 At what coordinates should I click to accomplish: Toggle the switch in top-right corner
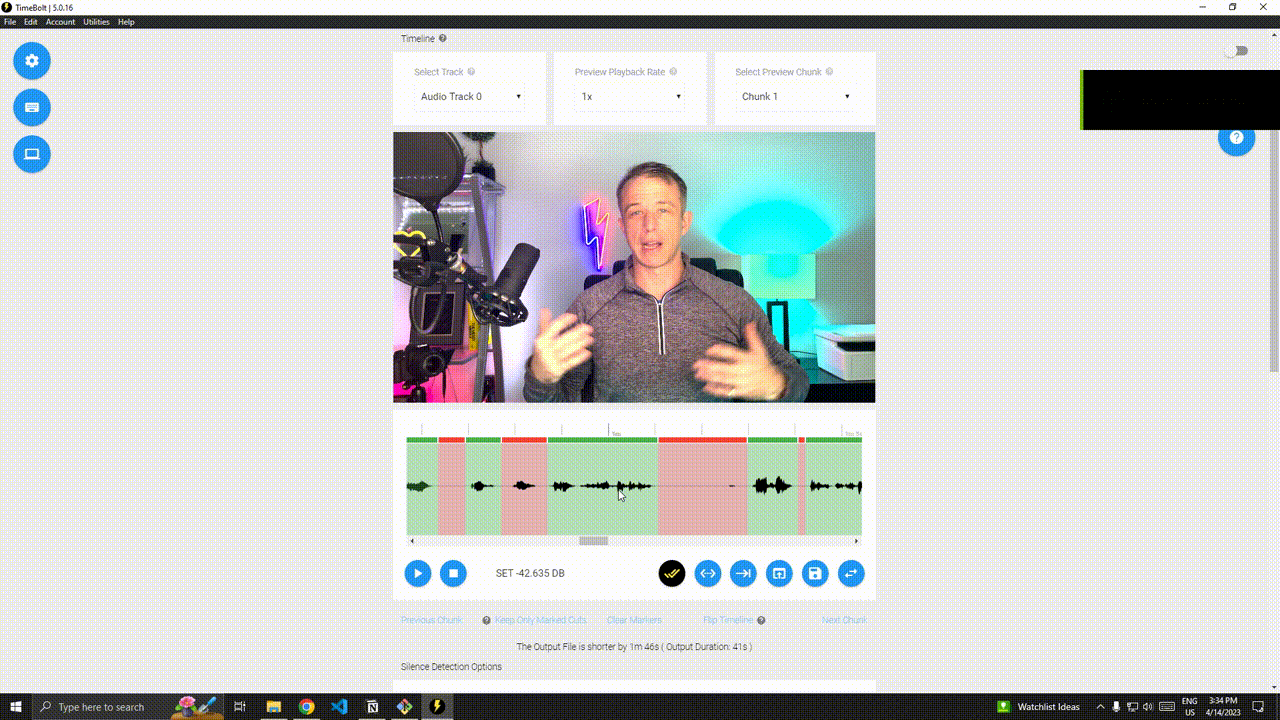(x=1237, y=51)
